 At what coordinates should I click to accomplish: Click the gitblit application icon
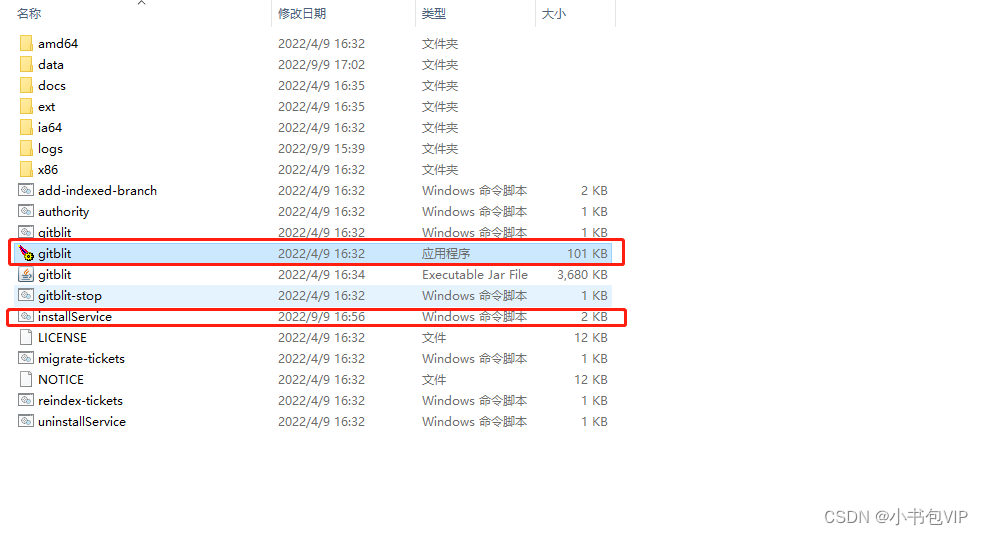pos(26,253)
